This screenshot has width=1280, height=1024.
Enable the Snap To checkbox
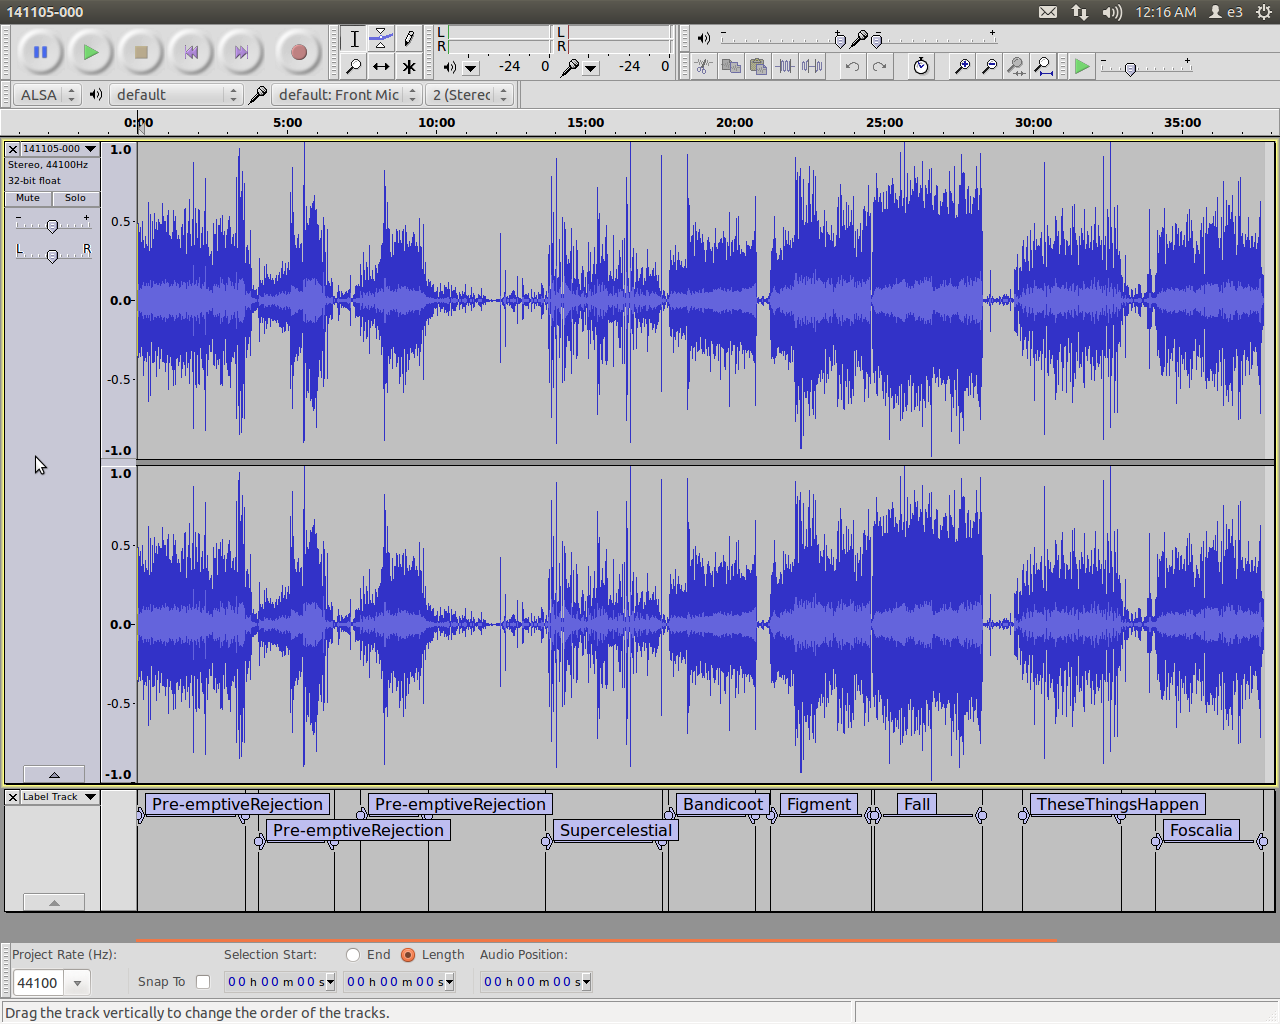pyautogui.click(x=203, y=982)
